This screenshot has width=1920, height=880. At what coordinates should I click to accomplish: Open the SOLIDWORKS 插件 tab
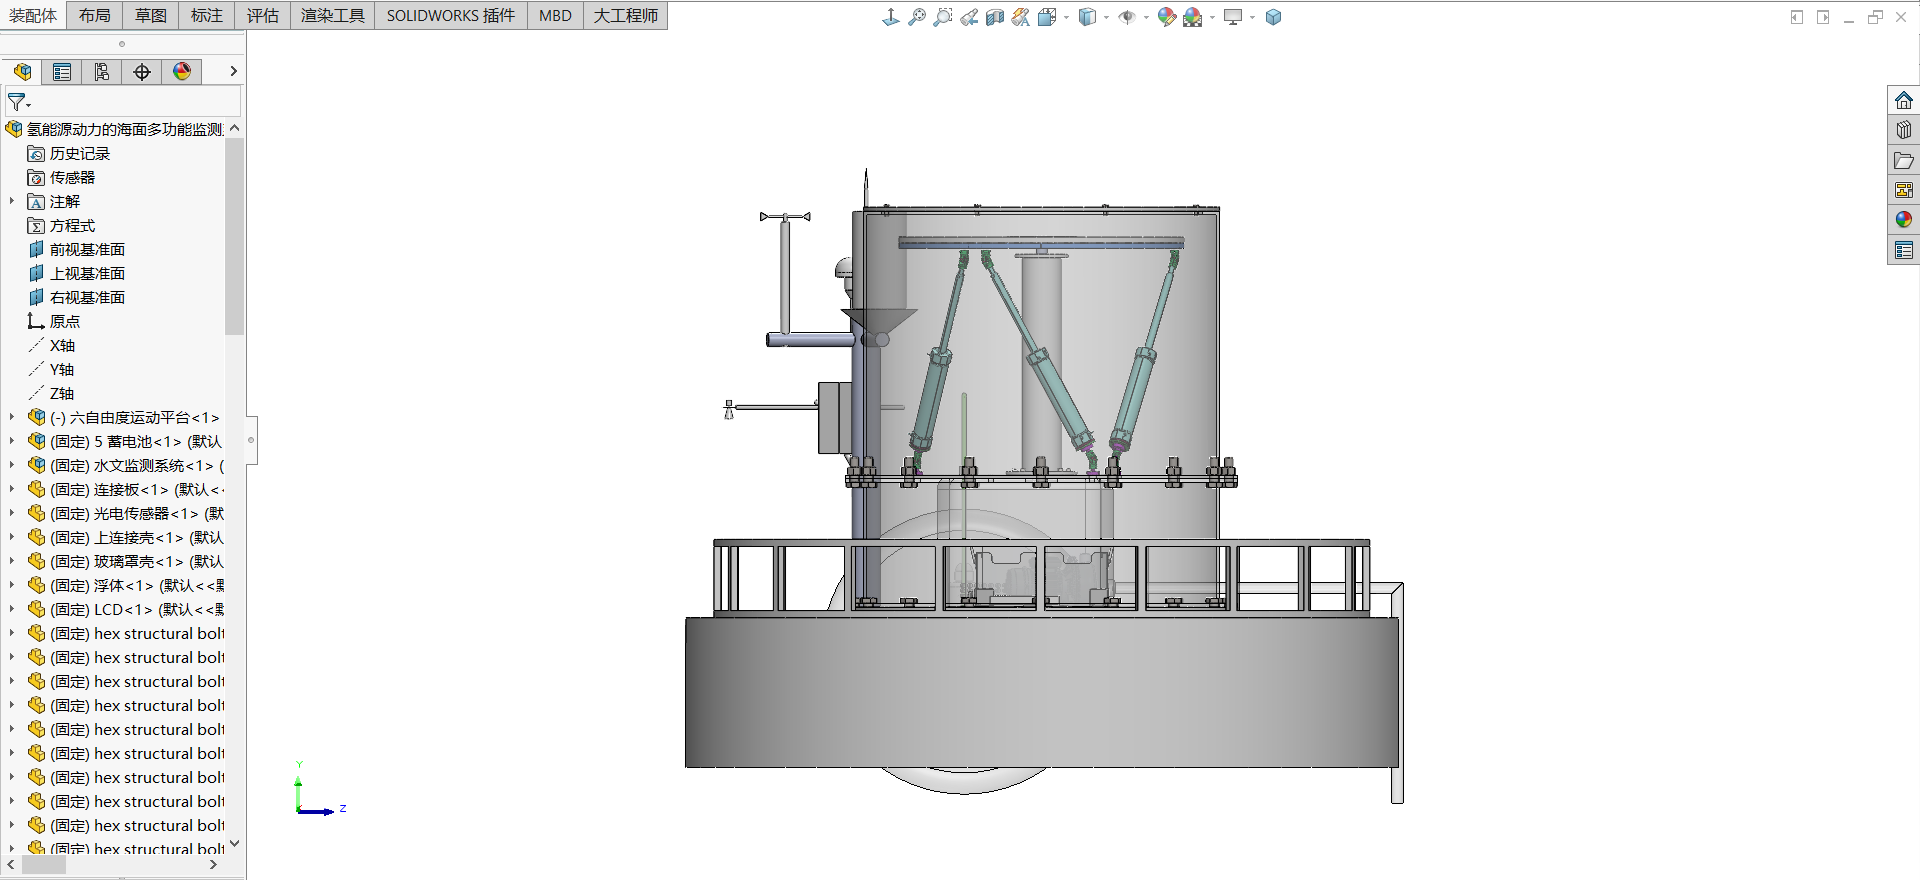pos(450,15)
